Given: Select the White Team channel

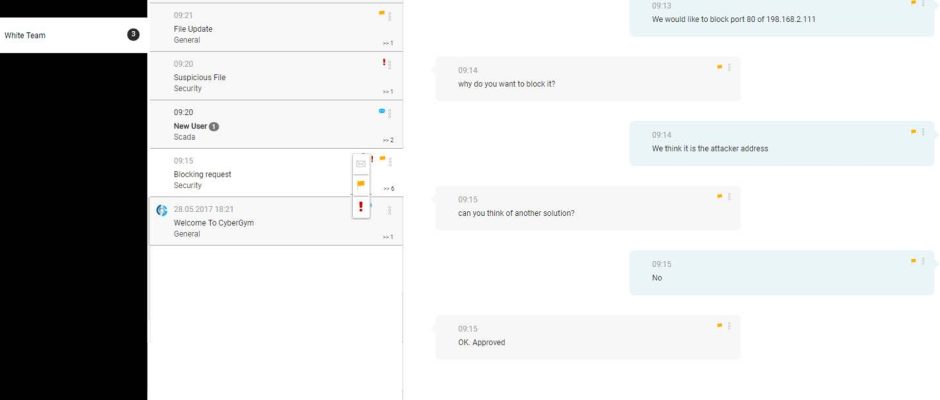Looking at the screenshot, I should pyautogui.click(x=73, y=35).
